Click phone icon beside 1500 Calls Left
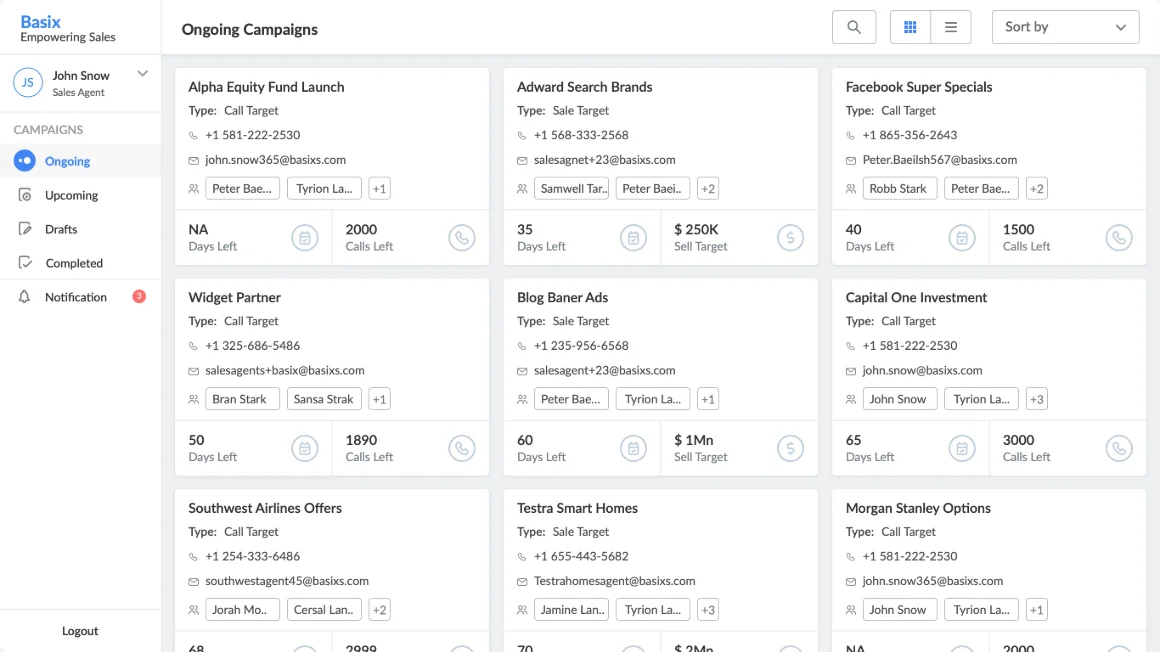Viewport: 1160px width, 652px height. [x=1119, y=238]
